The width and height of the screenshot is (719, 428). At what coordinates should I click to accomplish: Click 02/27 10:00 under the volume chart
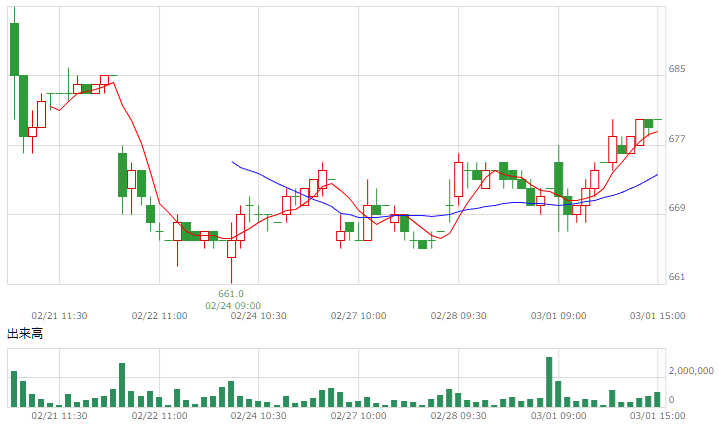(359, 416)
